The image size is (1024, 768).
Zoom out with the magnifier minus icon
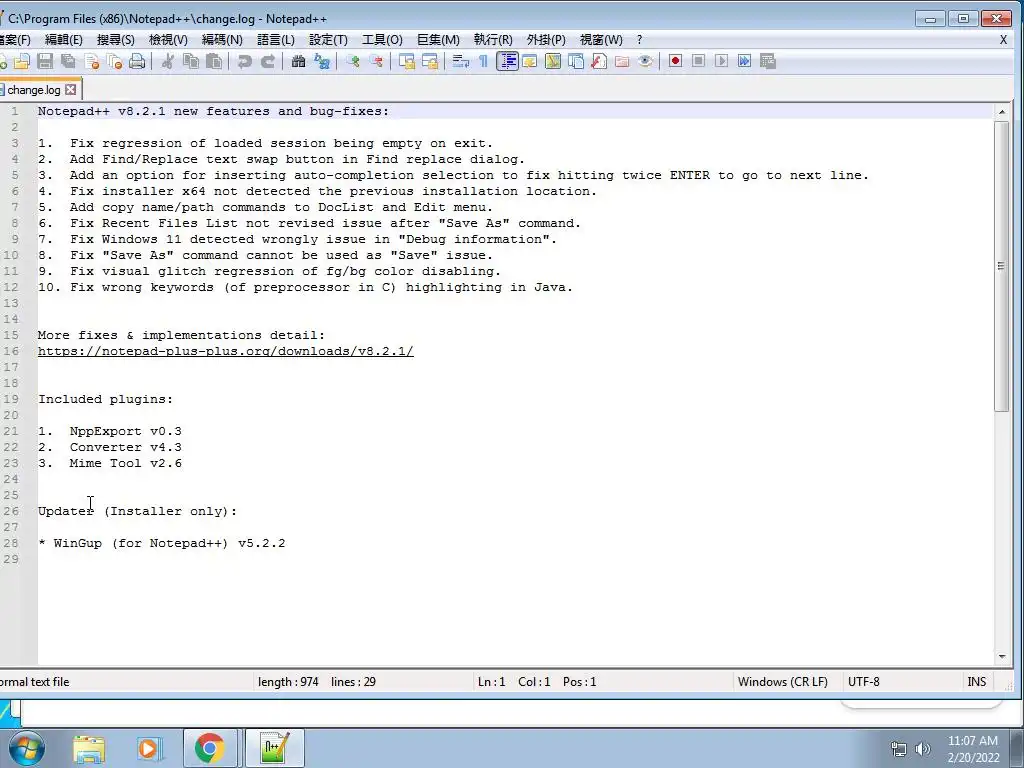[x=376, y=61]
